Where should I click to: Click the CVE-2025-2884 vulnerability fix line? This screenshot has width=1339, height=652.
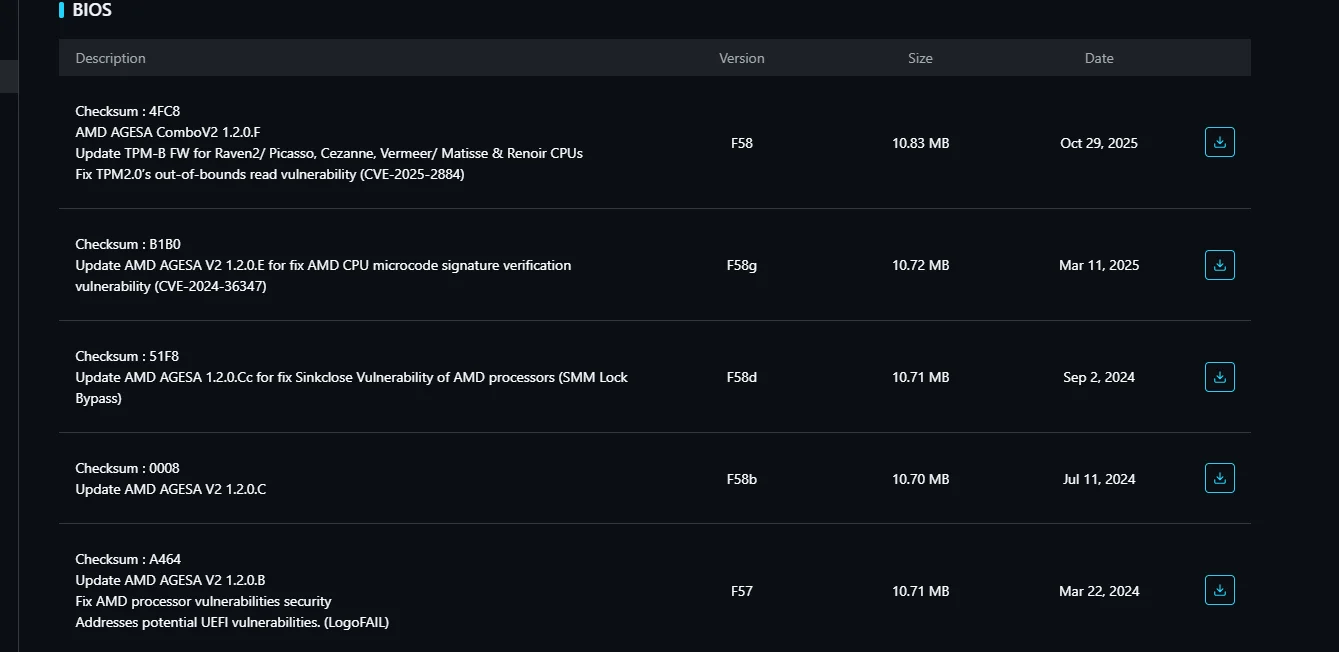pos(270,174)
